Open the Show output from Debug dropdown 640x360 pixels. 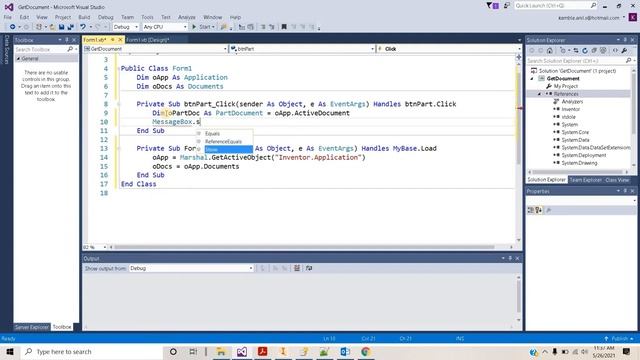click(191, 268)
